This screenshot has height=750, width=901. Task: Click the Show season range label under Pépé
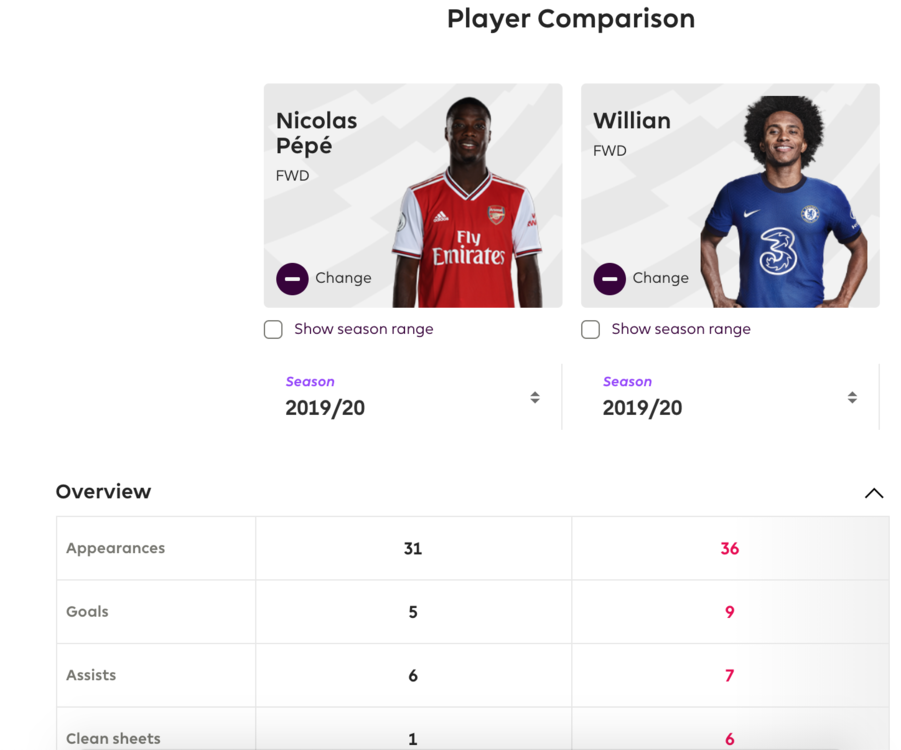coord(364,329)
